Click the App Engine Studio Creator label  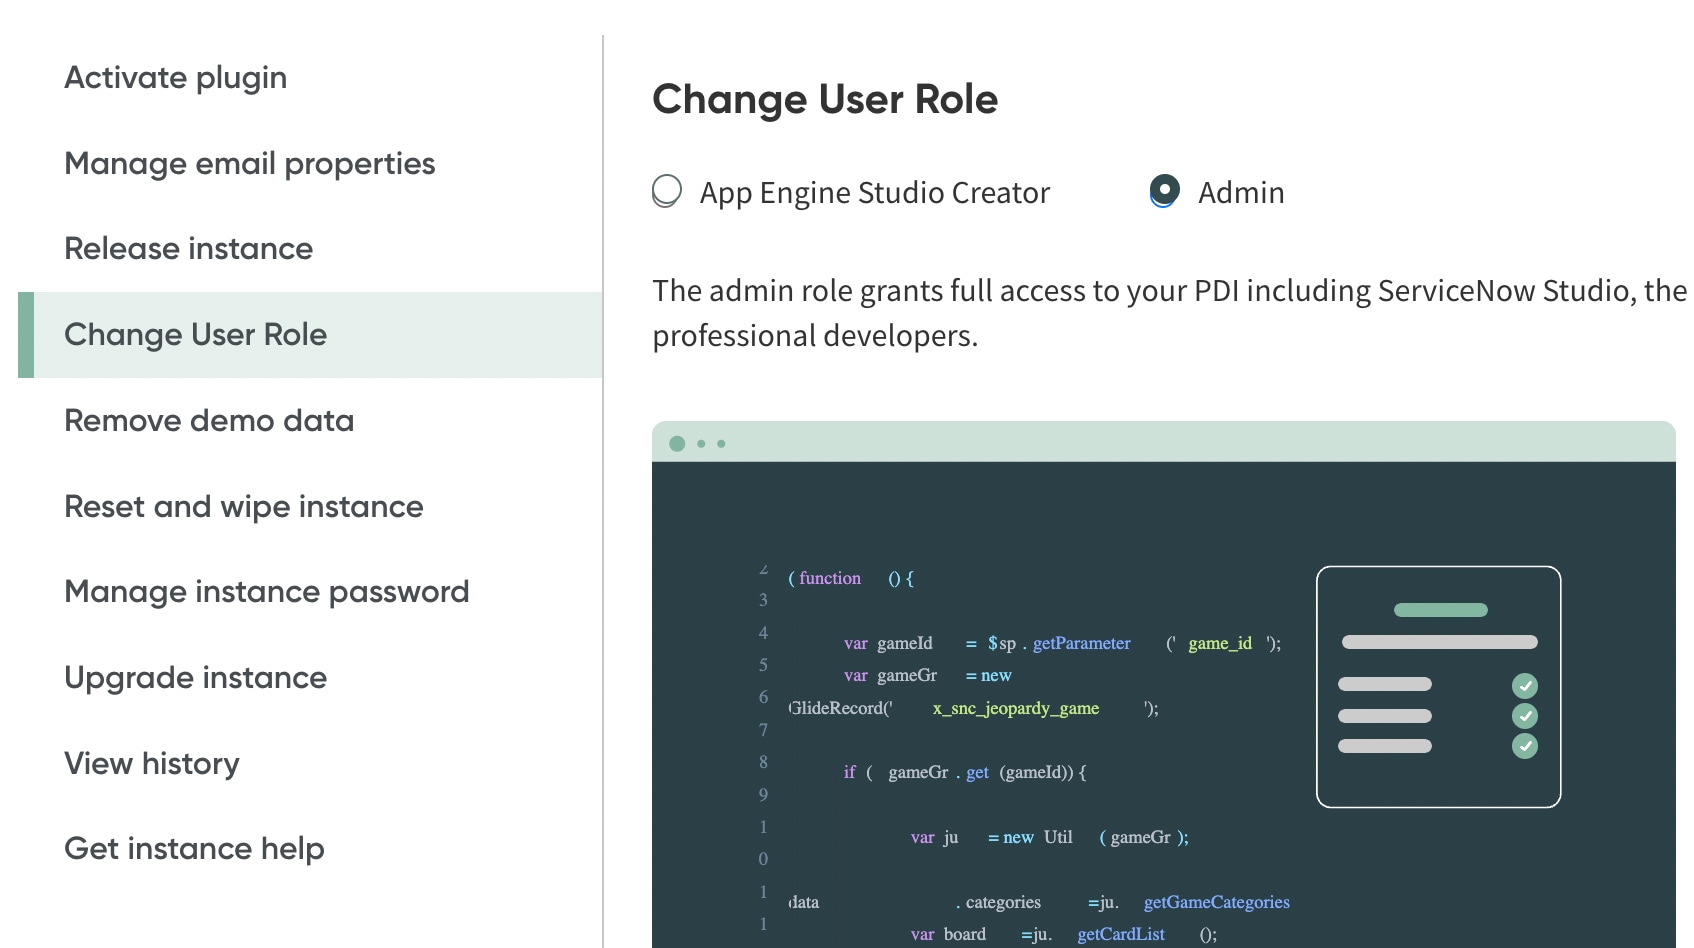875,193
